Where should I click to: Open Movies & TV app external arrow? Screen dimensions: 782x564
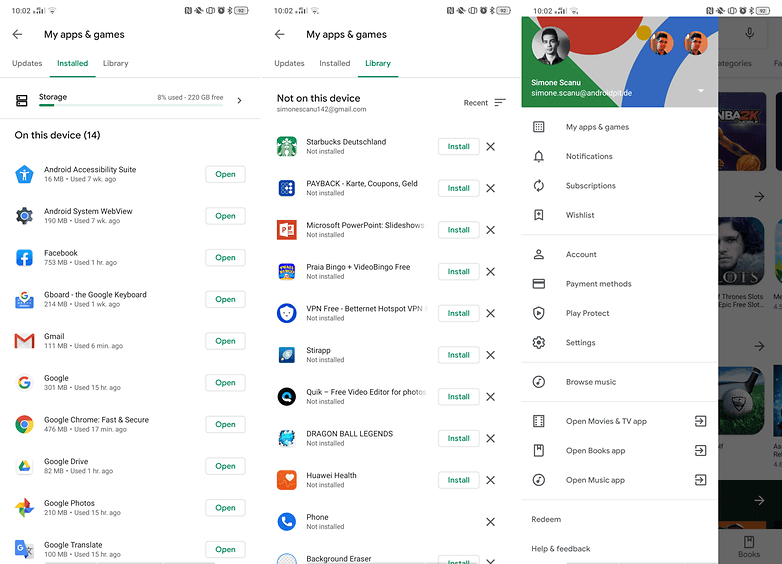click(700, 421)
